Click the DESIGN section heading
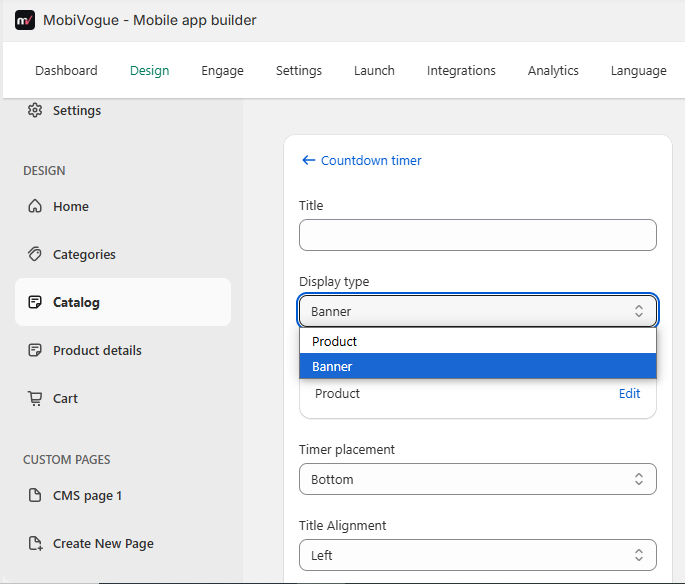The height and width of the screenshot is (584, 685). click(44, 170)
